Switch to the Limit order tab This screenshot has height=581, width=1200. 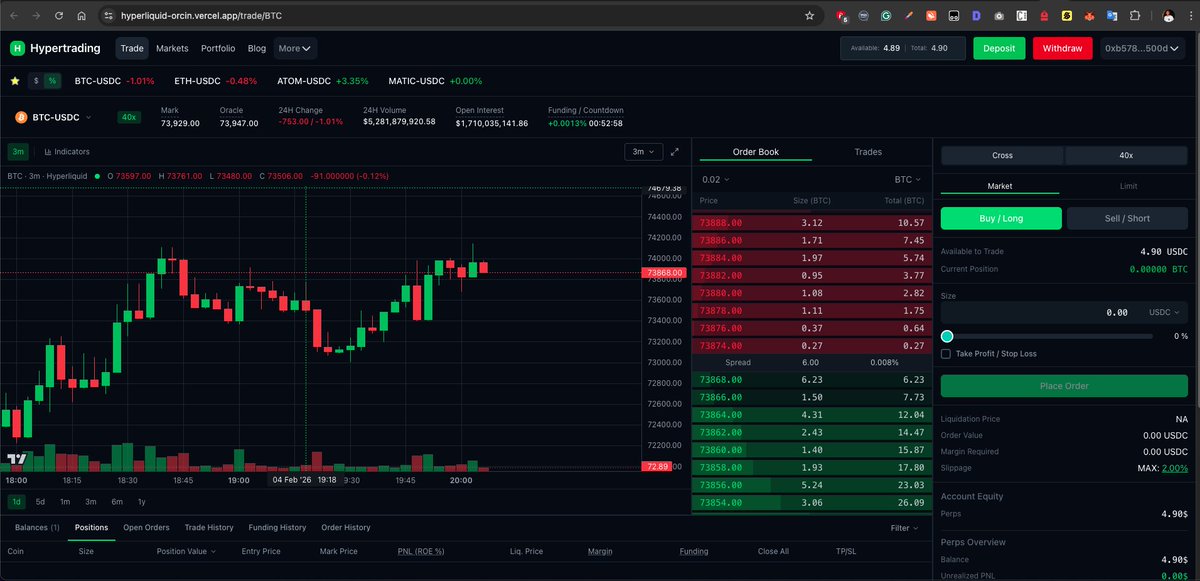(x=1126, y=186)
